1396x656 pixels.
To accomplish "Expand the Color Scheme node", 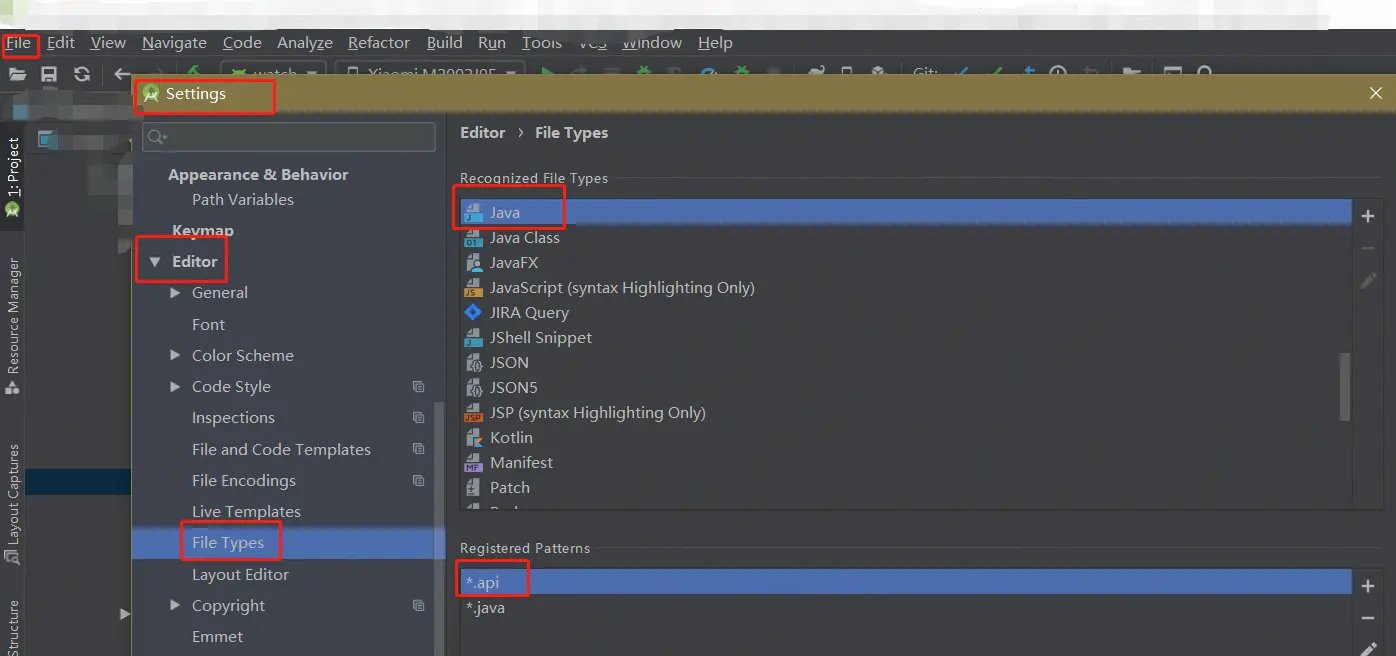I will pos(175,356).
